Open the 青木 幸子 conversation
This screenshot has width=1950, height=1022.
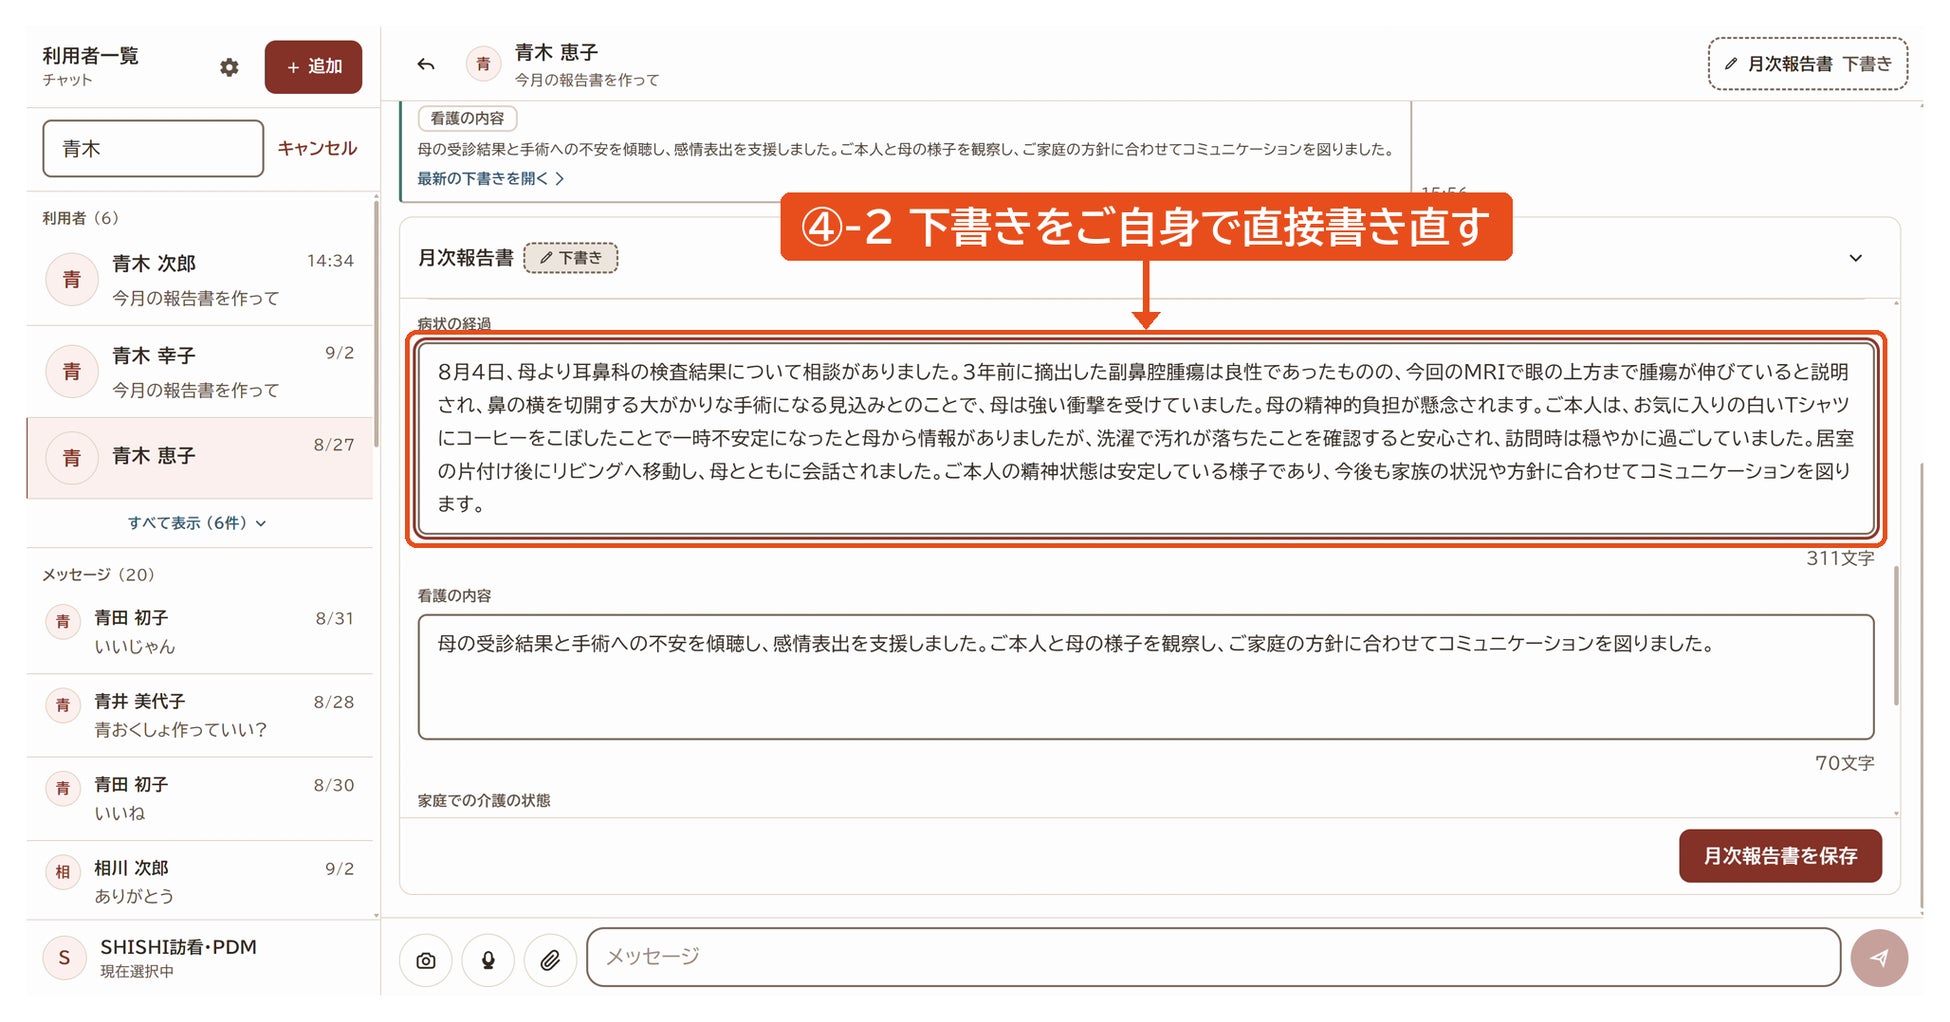200,371
